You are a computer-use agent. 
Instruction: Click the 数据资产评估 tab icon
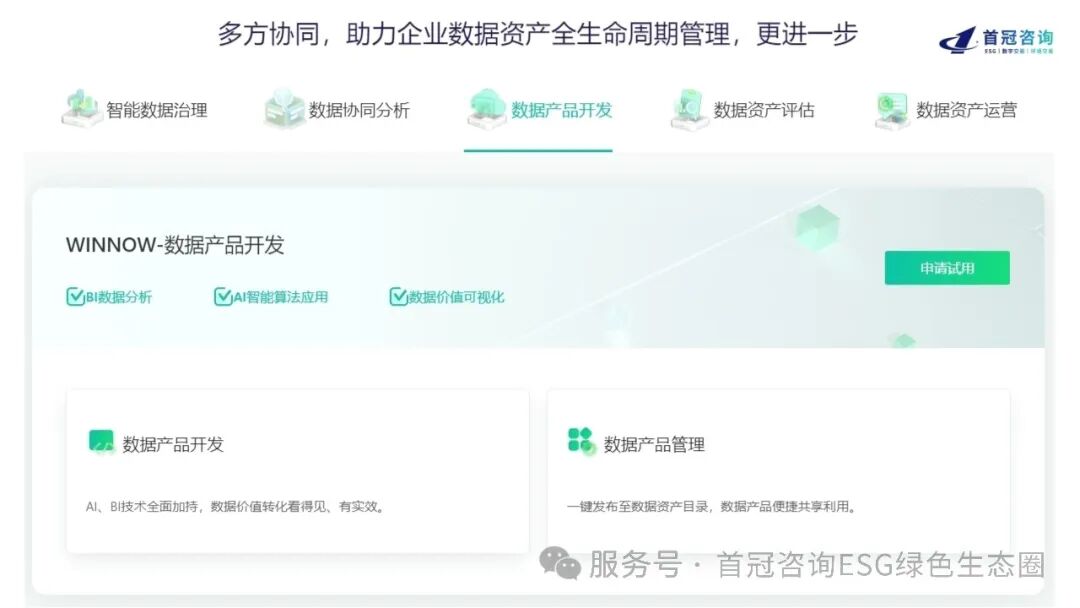[x=689, y=109]
